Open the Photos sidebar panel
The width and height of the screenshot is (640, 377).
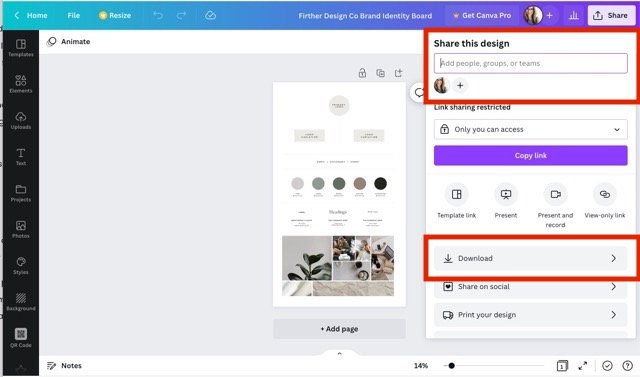click(x=21, y=229)
